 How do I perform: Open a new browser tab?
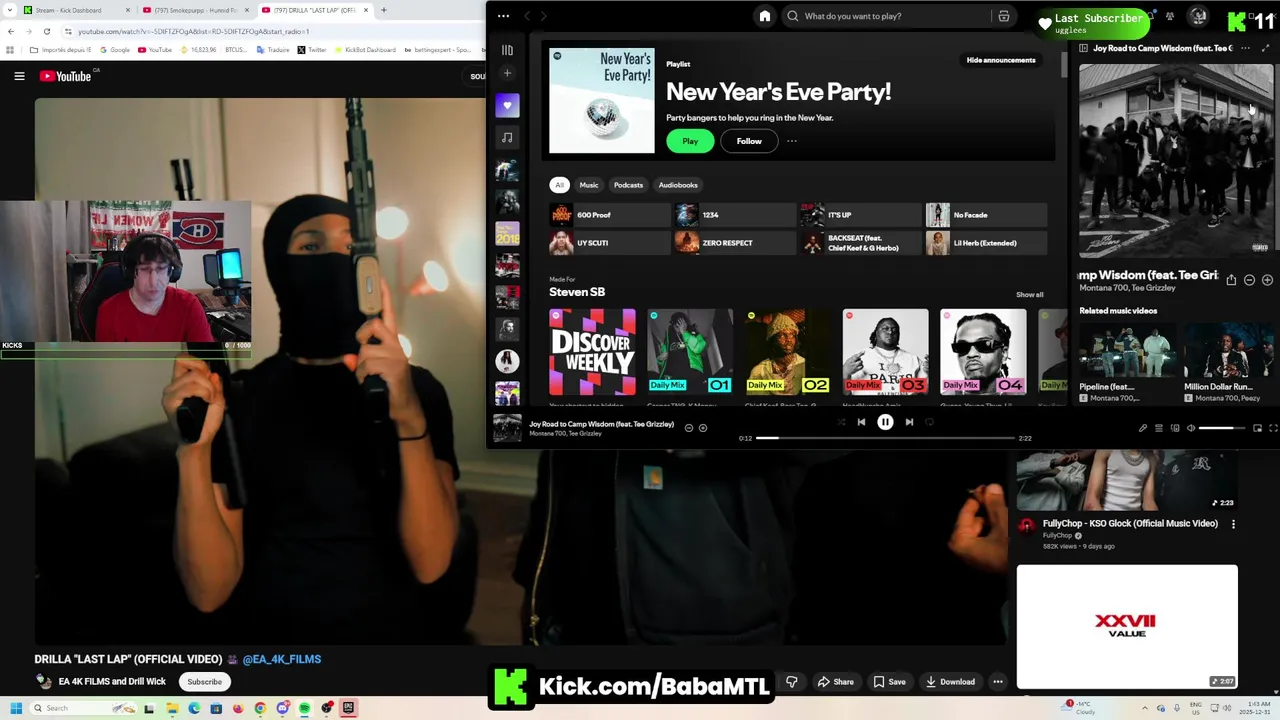point(384,10)
